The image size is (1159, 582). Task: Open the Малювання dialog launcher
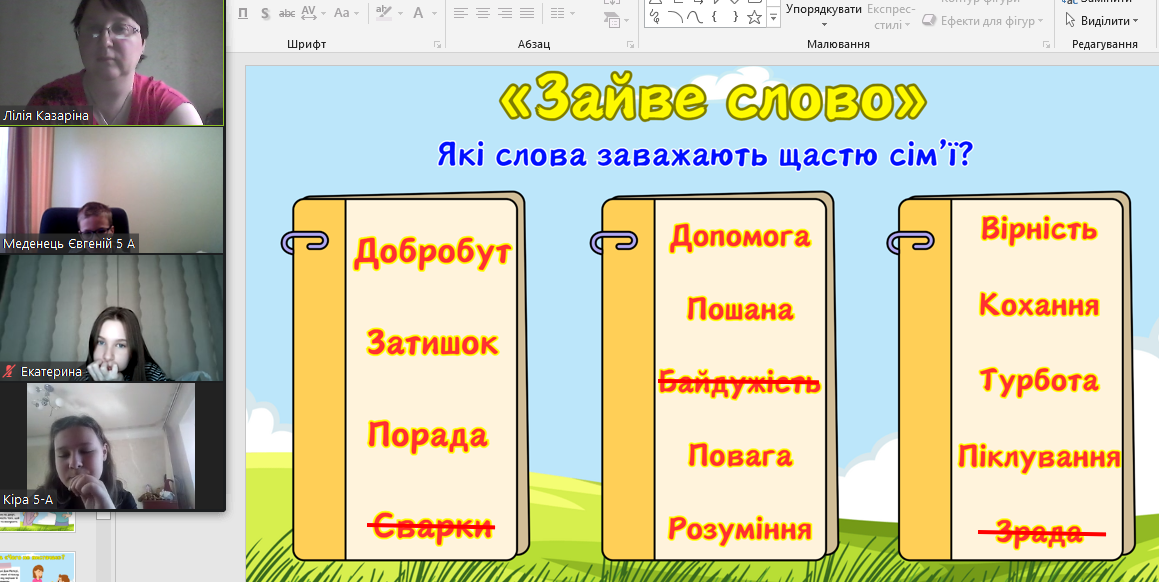[x=1047, y=44]
